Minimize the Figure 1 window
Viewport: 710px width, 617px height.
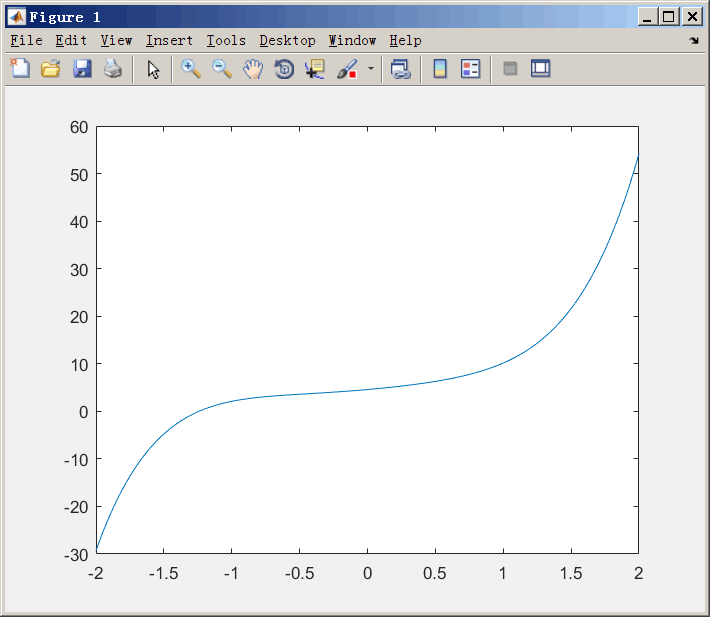tap(648, 17)
